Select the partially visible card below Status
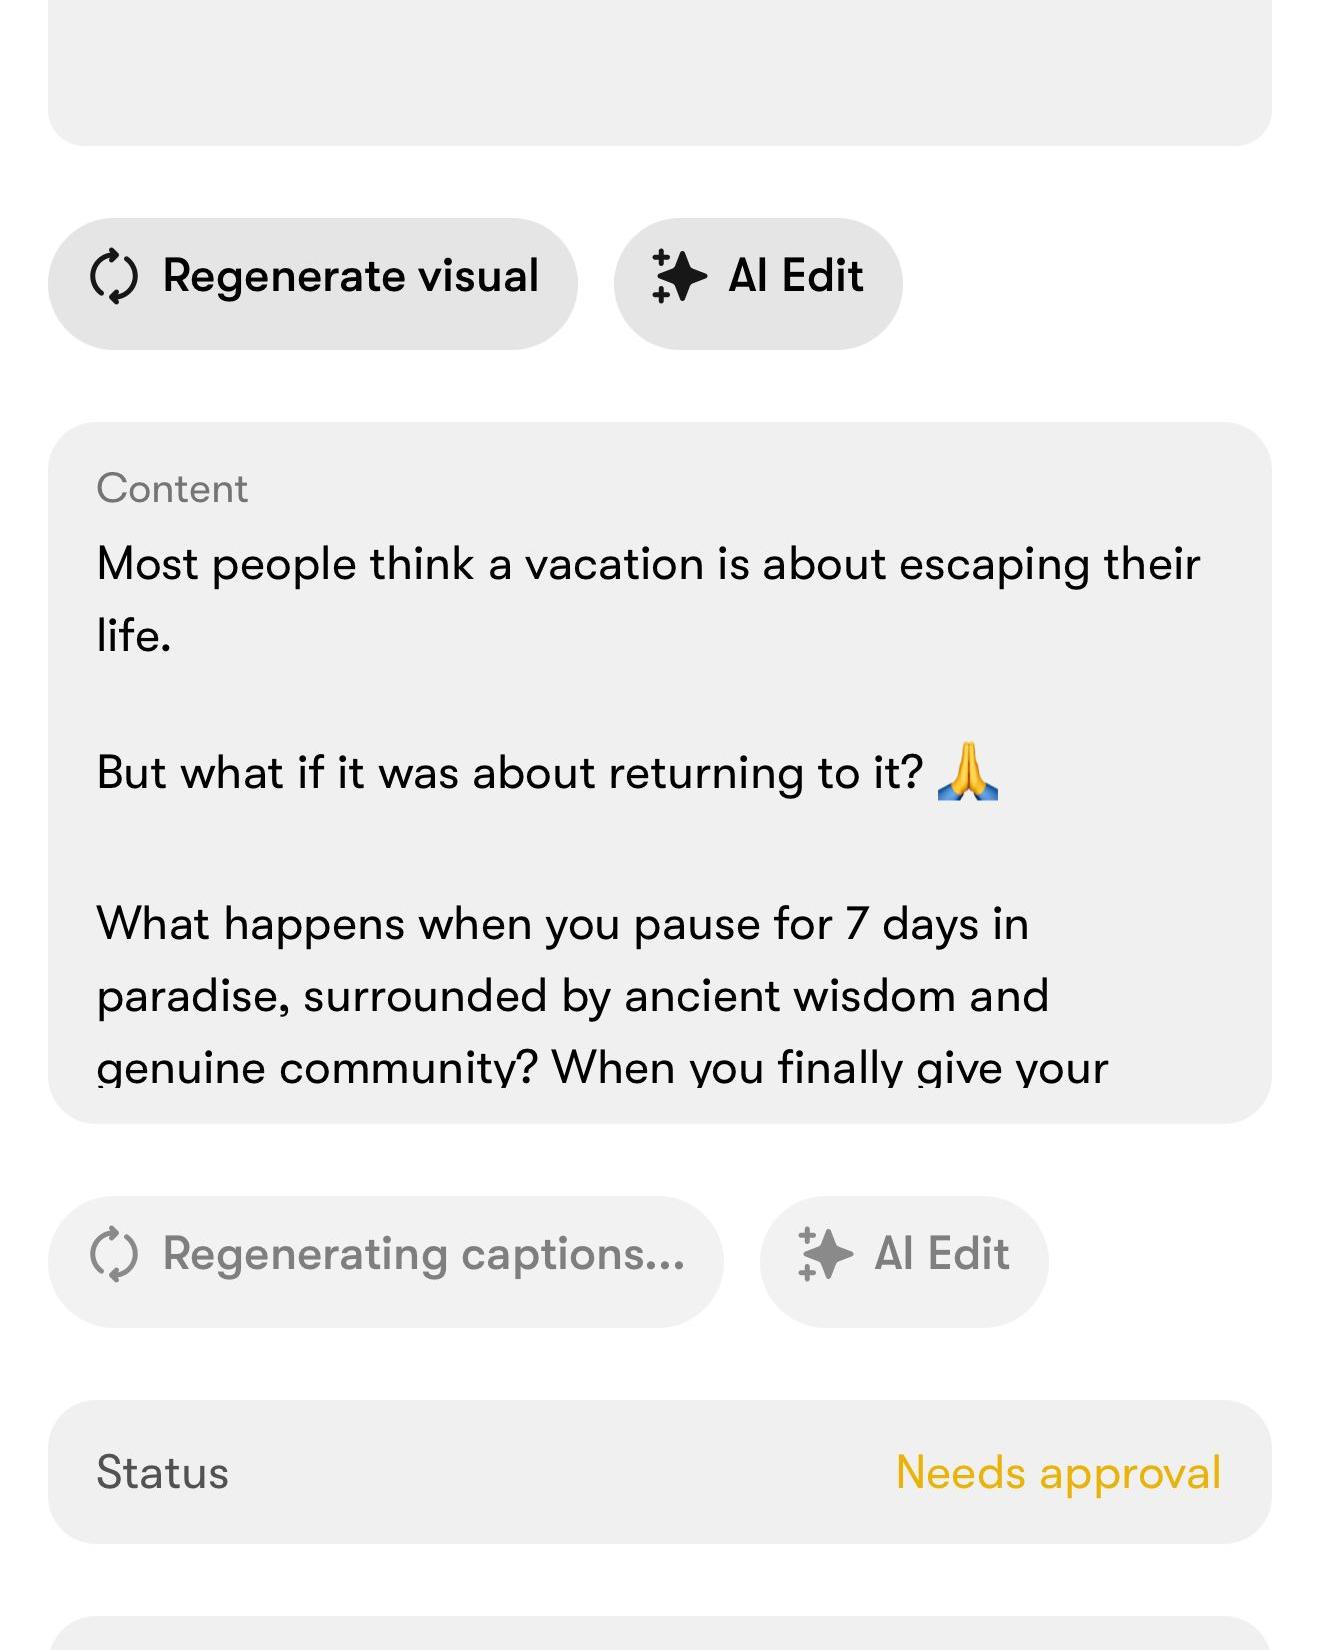 [x=659, y=1634]
